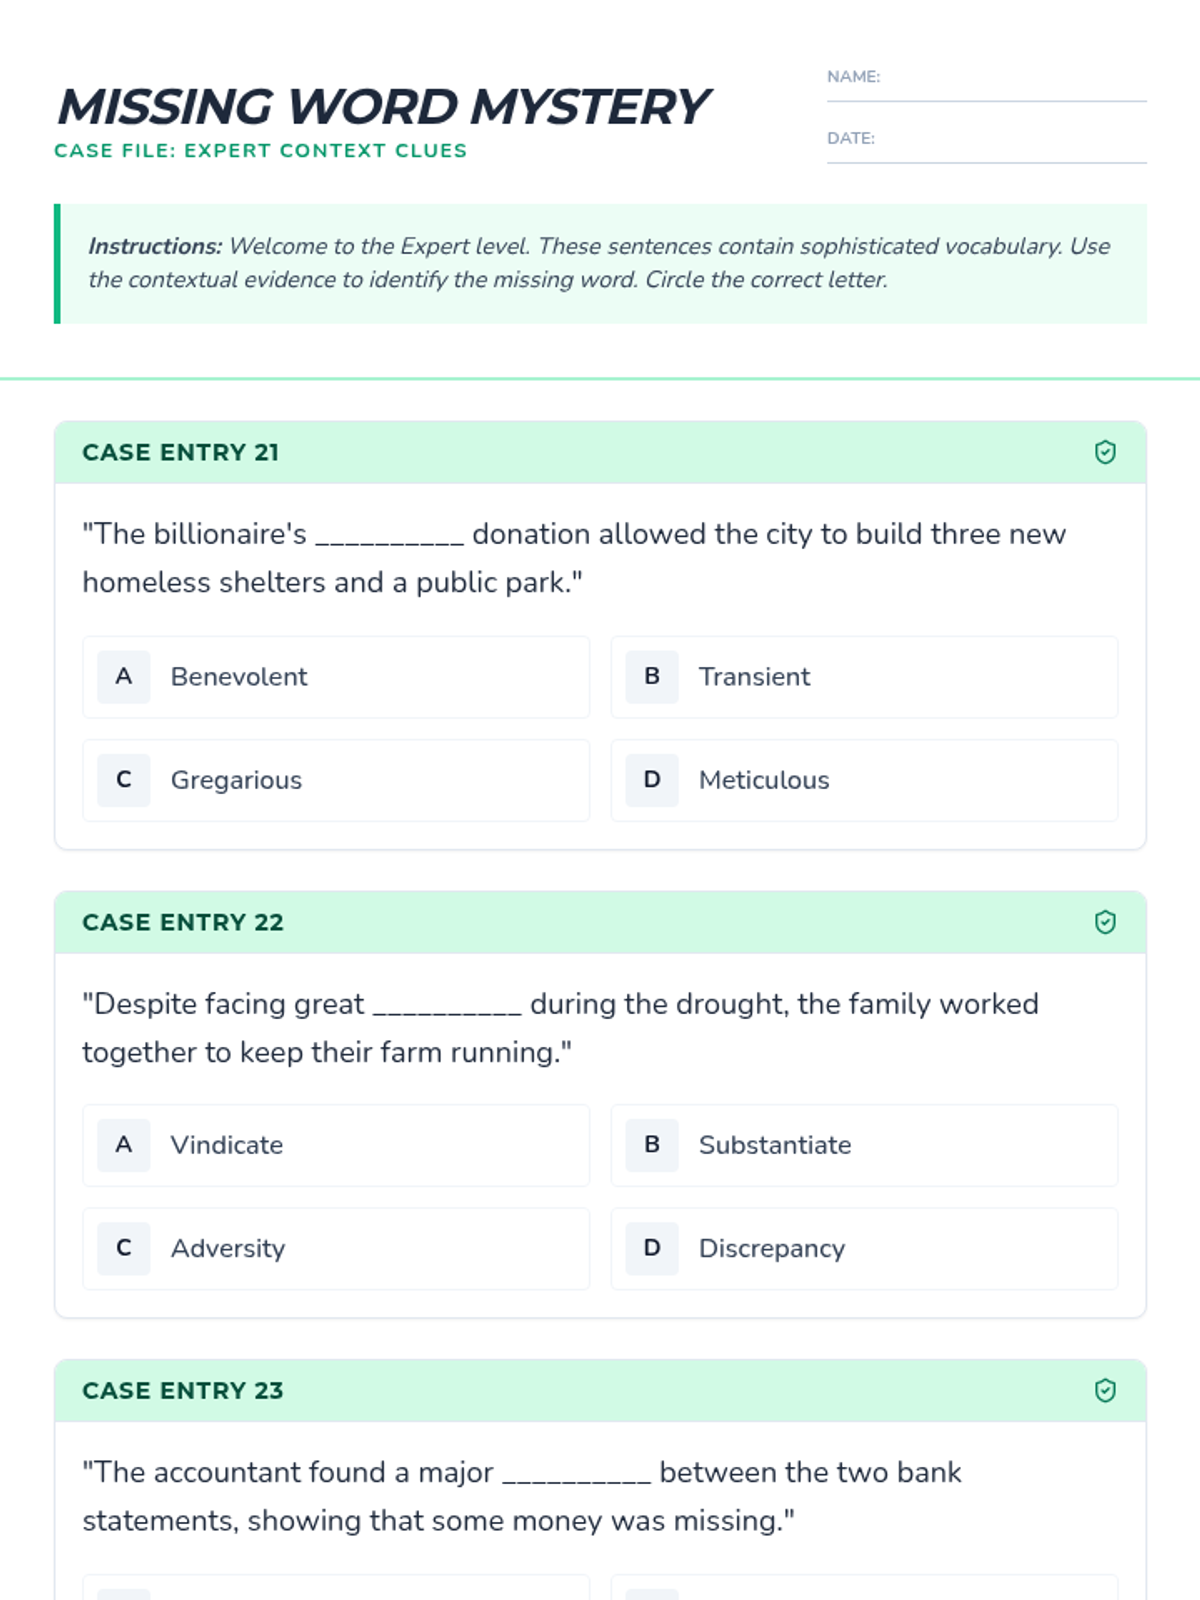The image size is (1200, 1600).
Task: Select letter B badge for Transient
Action: tap(652, 677)
